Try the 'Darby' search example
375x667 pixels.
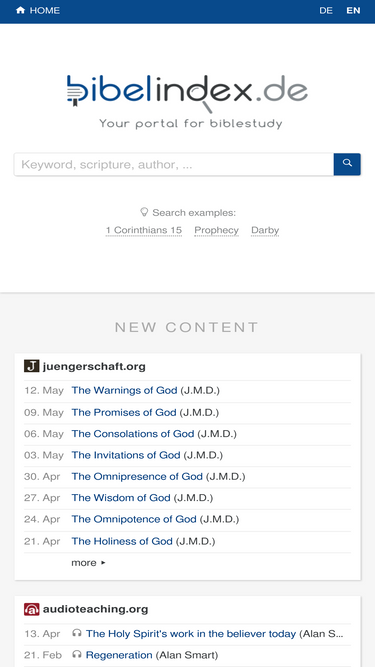pos(265,231)
